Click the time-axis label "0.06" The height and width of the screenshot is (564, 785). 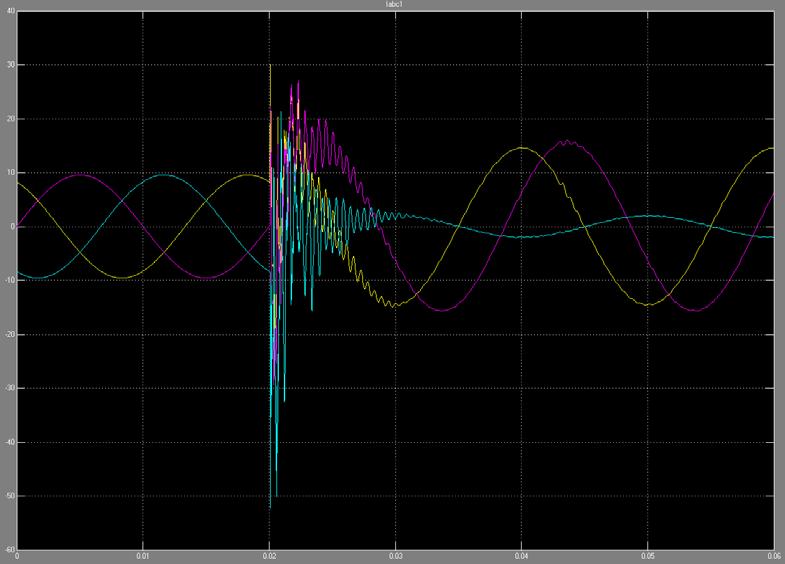click(x=774, y=556)
